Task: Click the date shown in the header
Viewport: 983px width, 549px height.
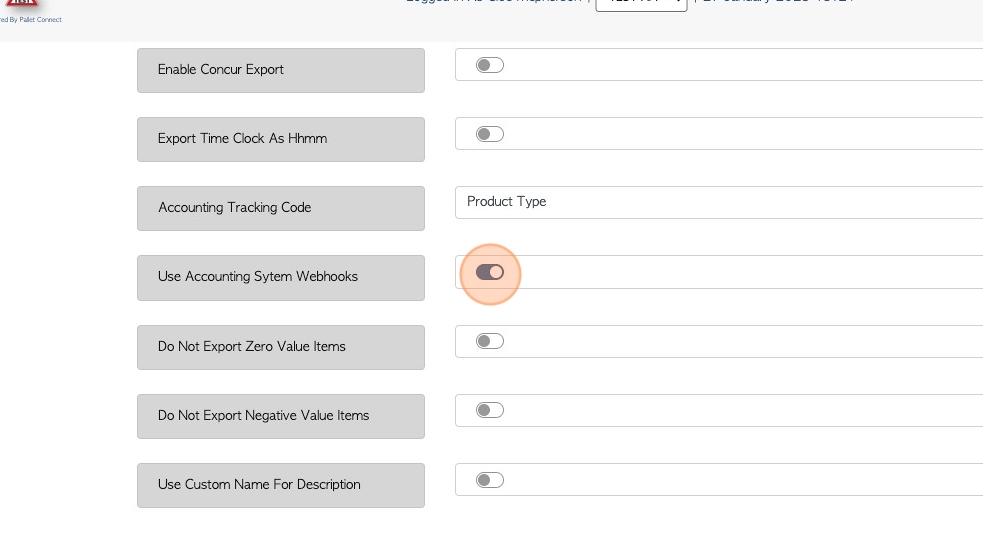Action: click(x=777, y=2)
